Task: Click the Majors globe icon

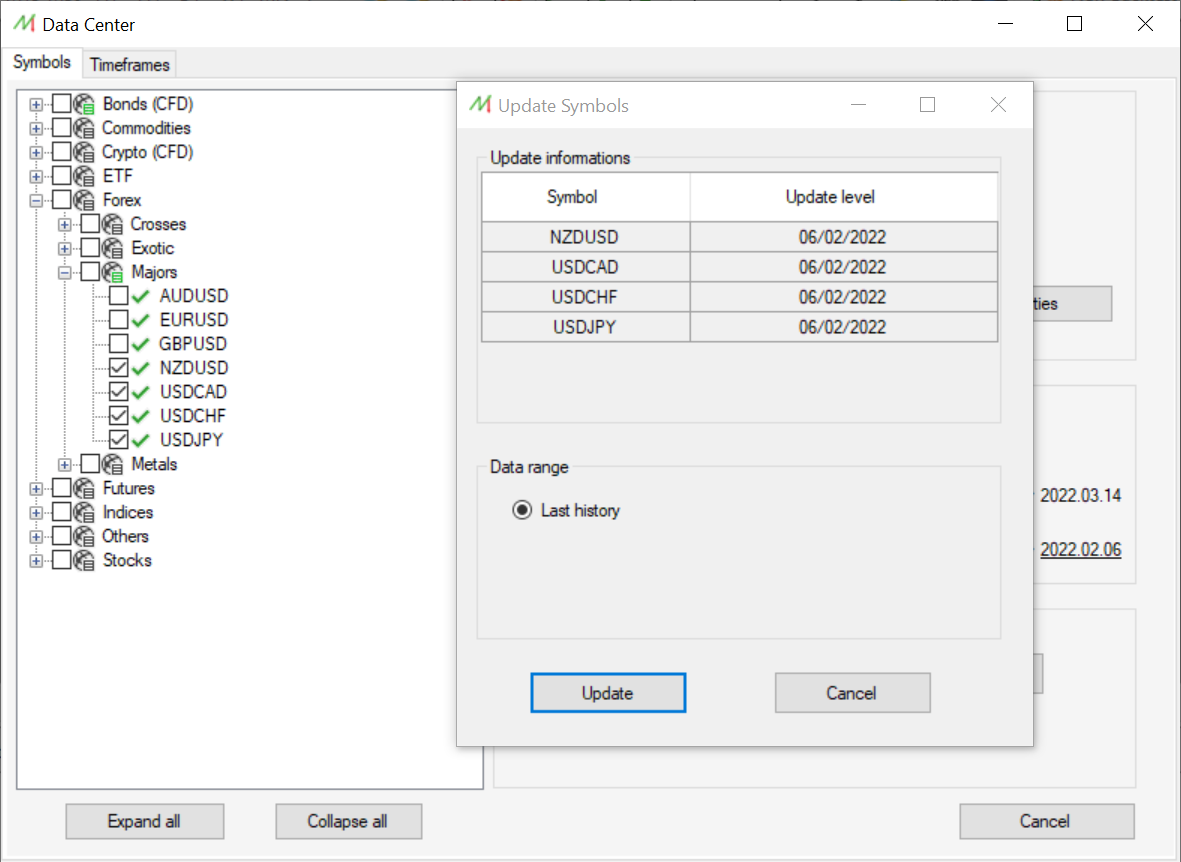Action: (113, 272)
